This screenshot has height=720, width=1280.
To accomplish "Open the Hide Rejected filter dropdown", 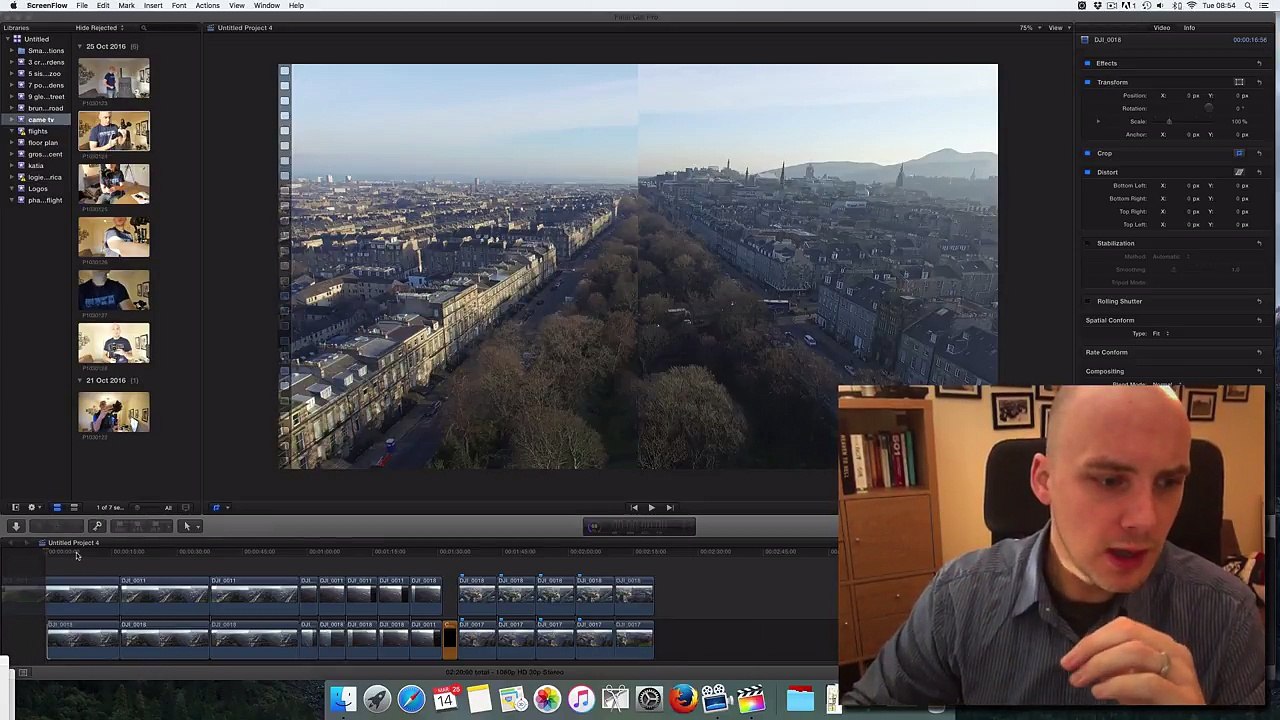I will (98, 27).
